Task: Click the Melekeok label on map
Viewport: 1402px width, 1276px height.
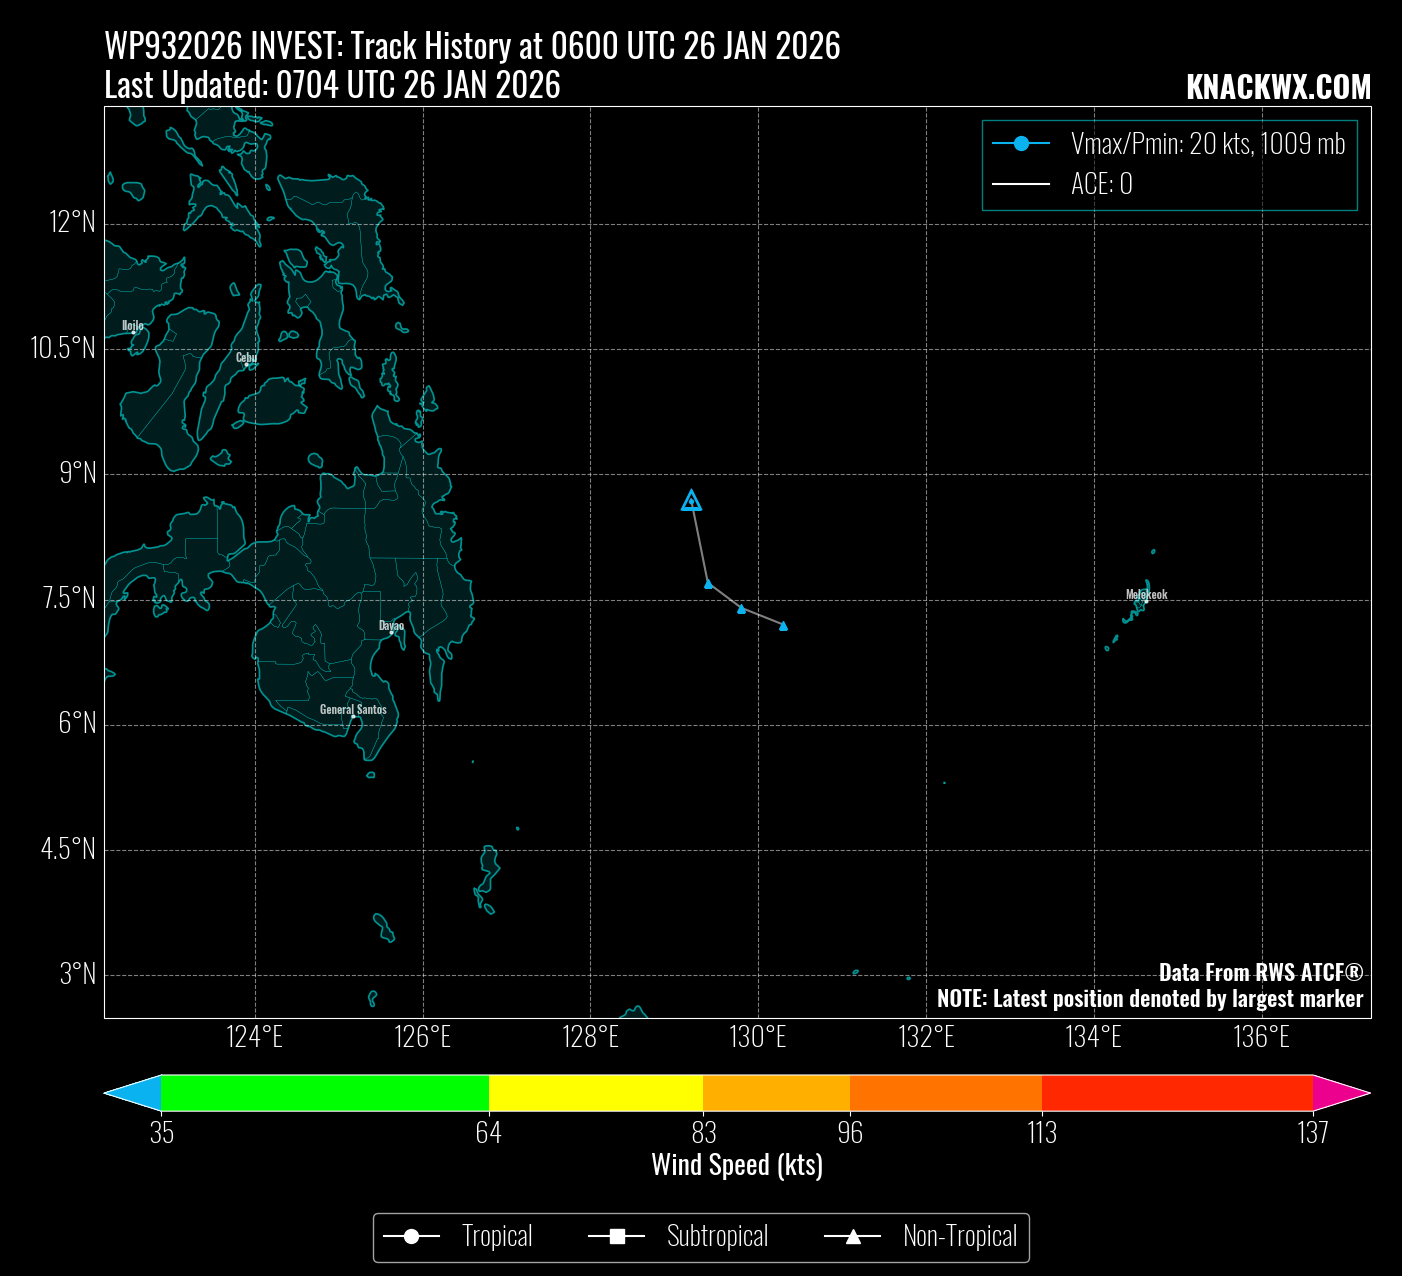Action: pos(1146,594)
